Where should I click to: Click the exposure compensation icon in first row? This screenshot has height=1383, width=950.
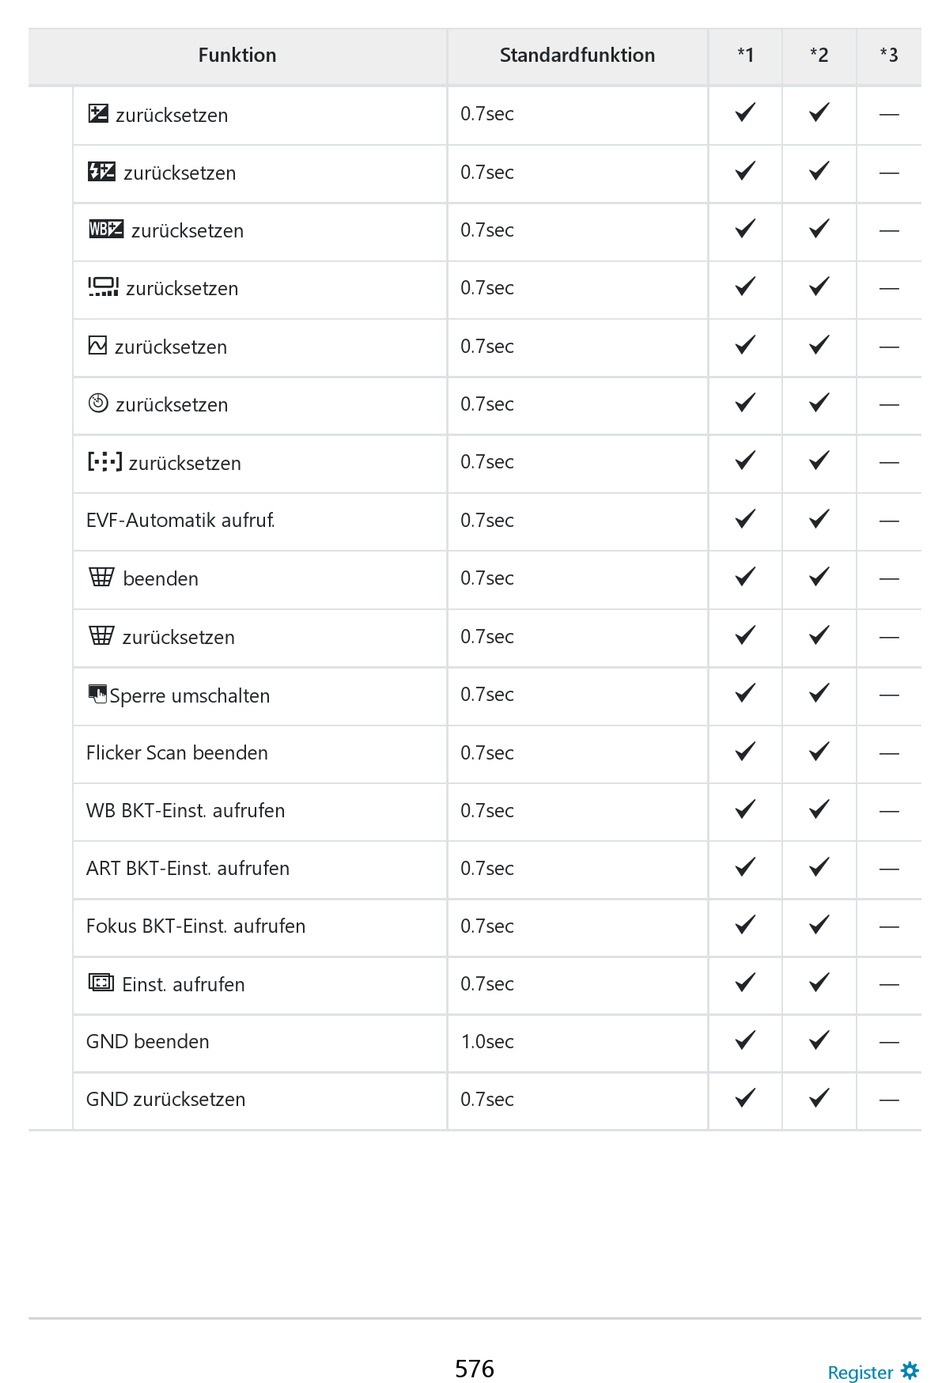[98, 113]
